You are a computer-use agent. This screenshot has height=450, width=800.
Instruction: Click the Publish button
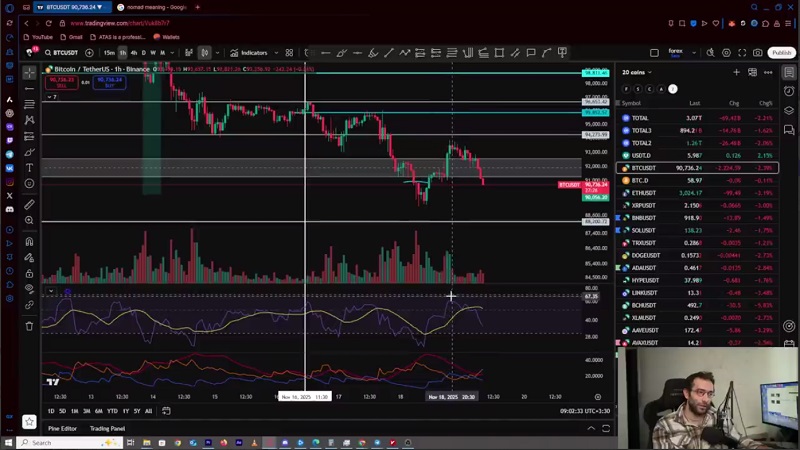781,52
